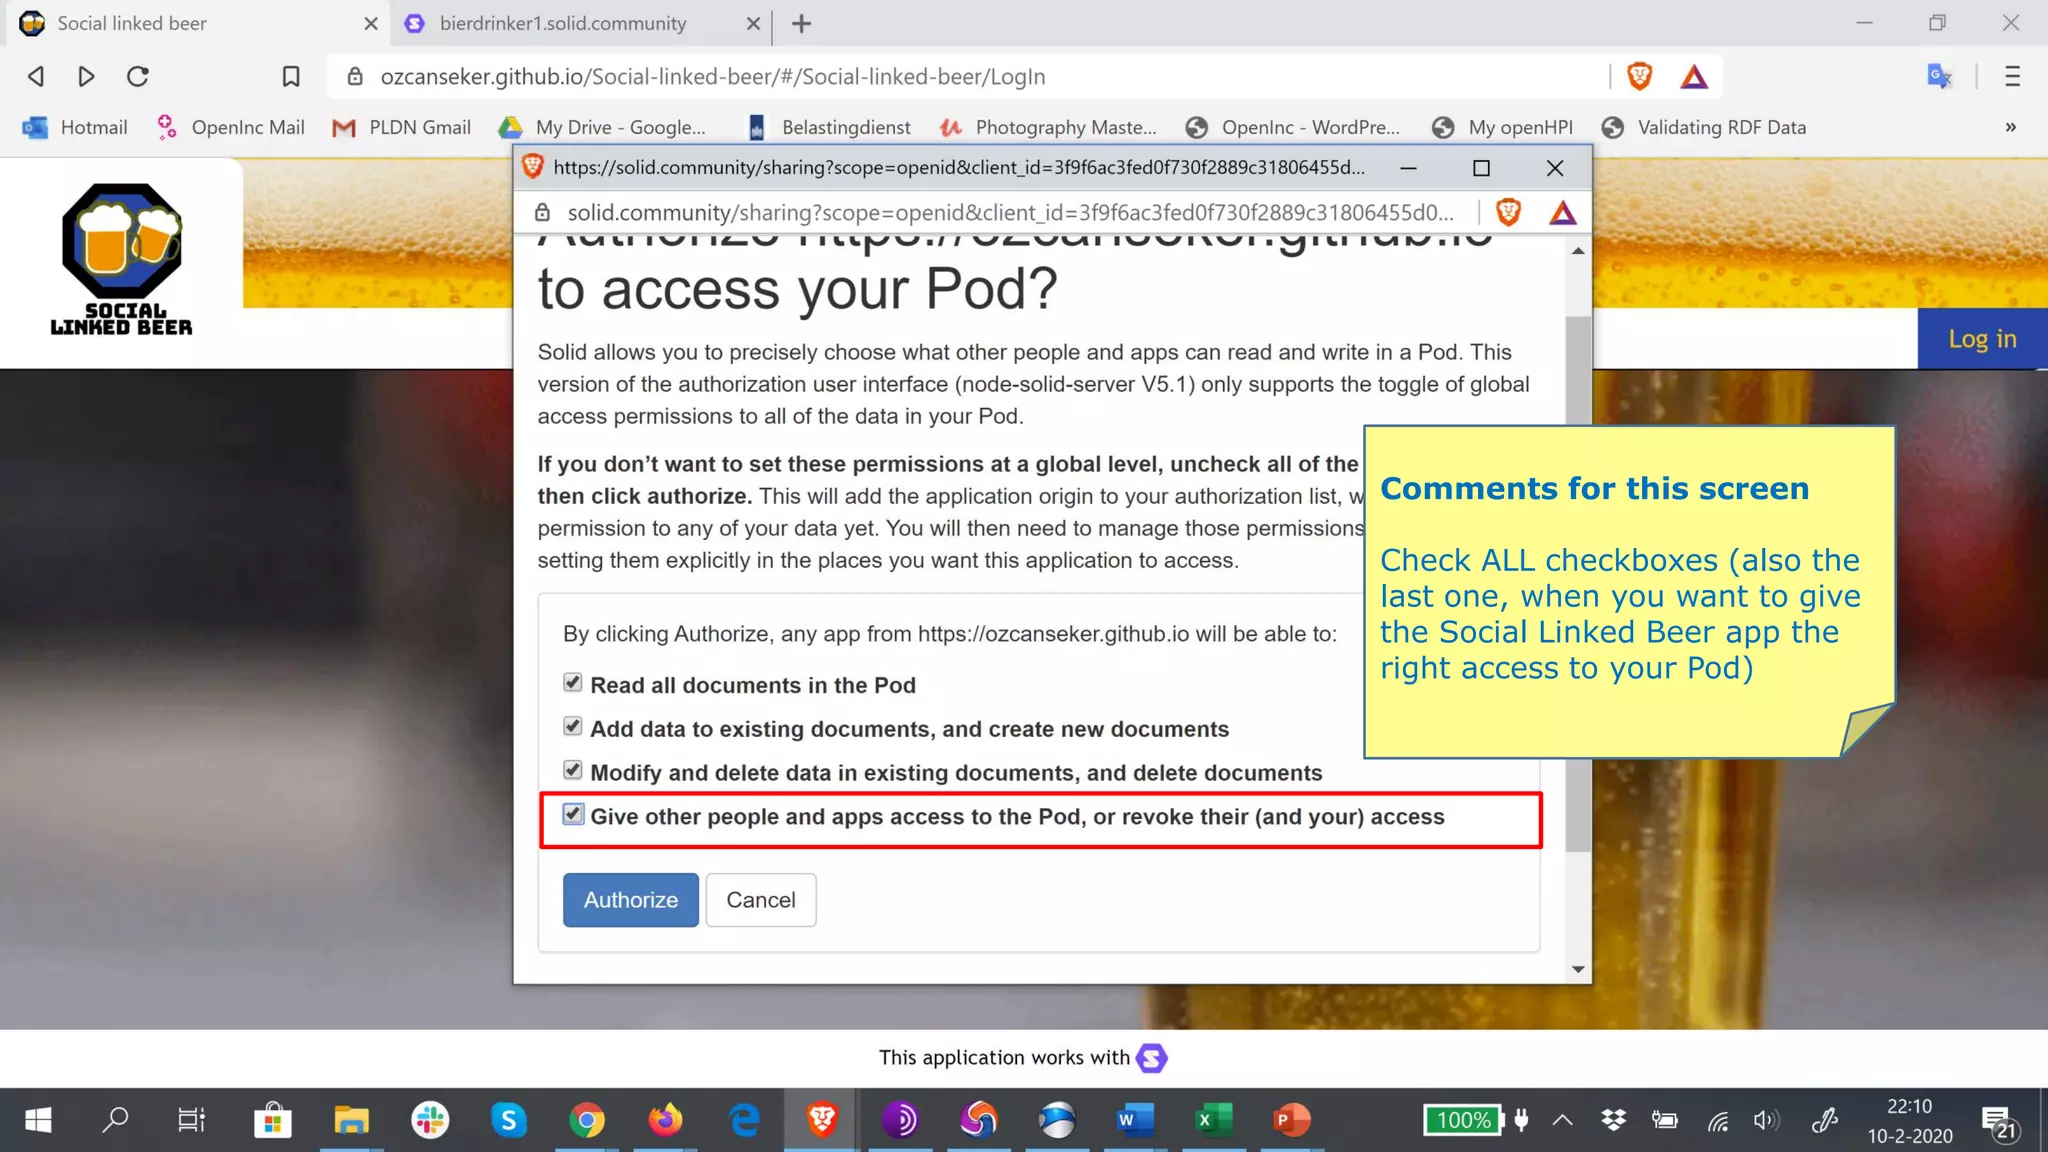Open Firefox from the taskbar
The image size is (2048, 1152).
(665, 1120)
